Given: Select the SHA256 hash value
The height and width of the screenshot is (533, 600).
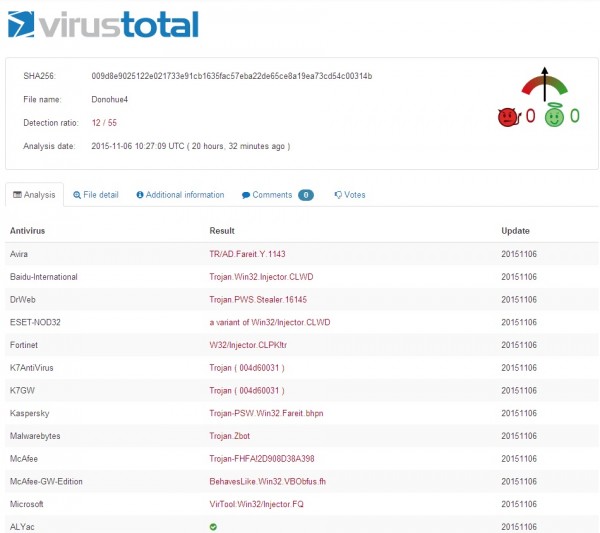Looking at the screenshot, I should [231, 76].
